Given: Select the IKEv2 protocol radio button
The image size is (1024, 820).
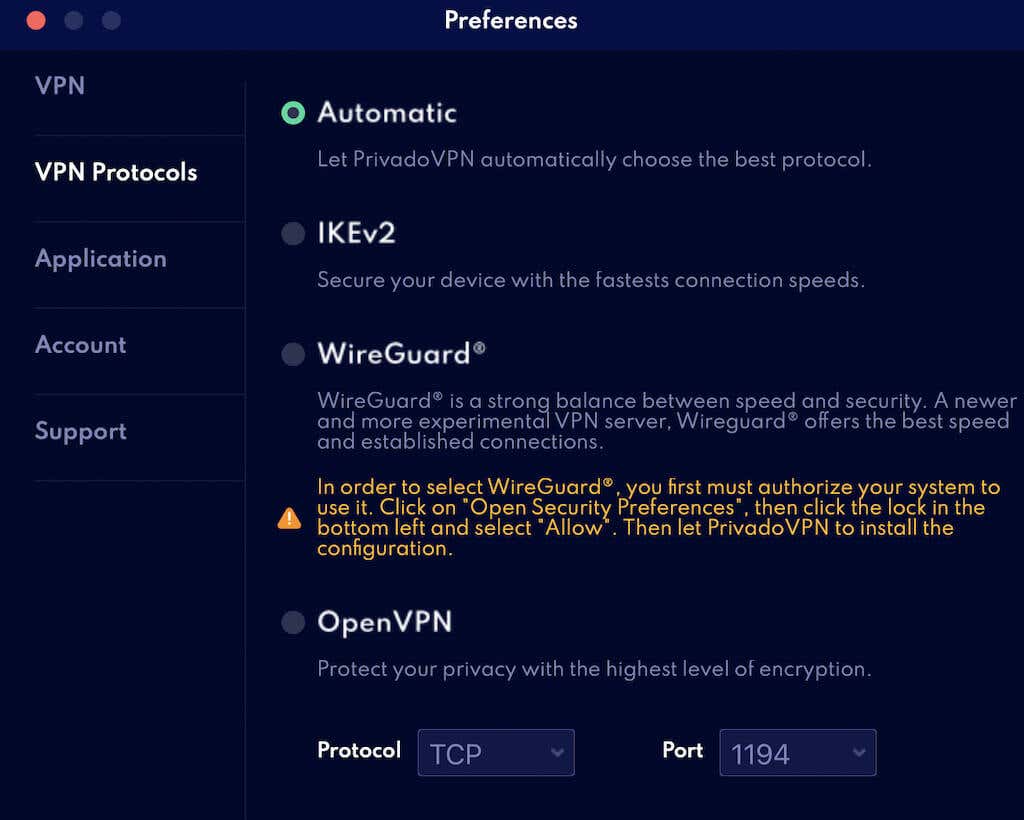Looking at the screenshot, I should 292,233.
